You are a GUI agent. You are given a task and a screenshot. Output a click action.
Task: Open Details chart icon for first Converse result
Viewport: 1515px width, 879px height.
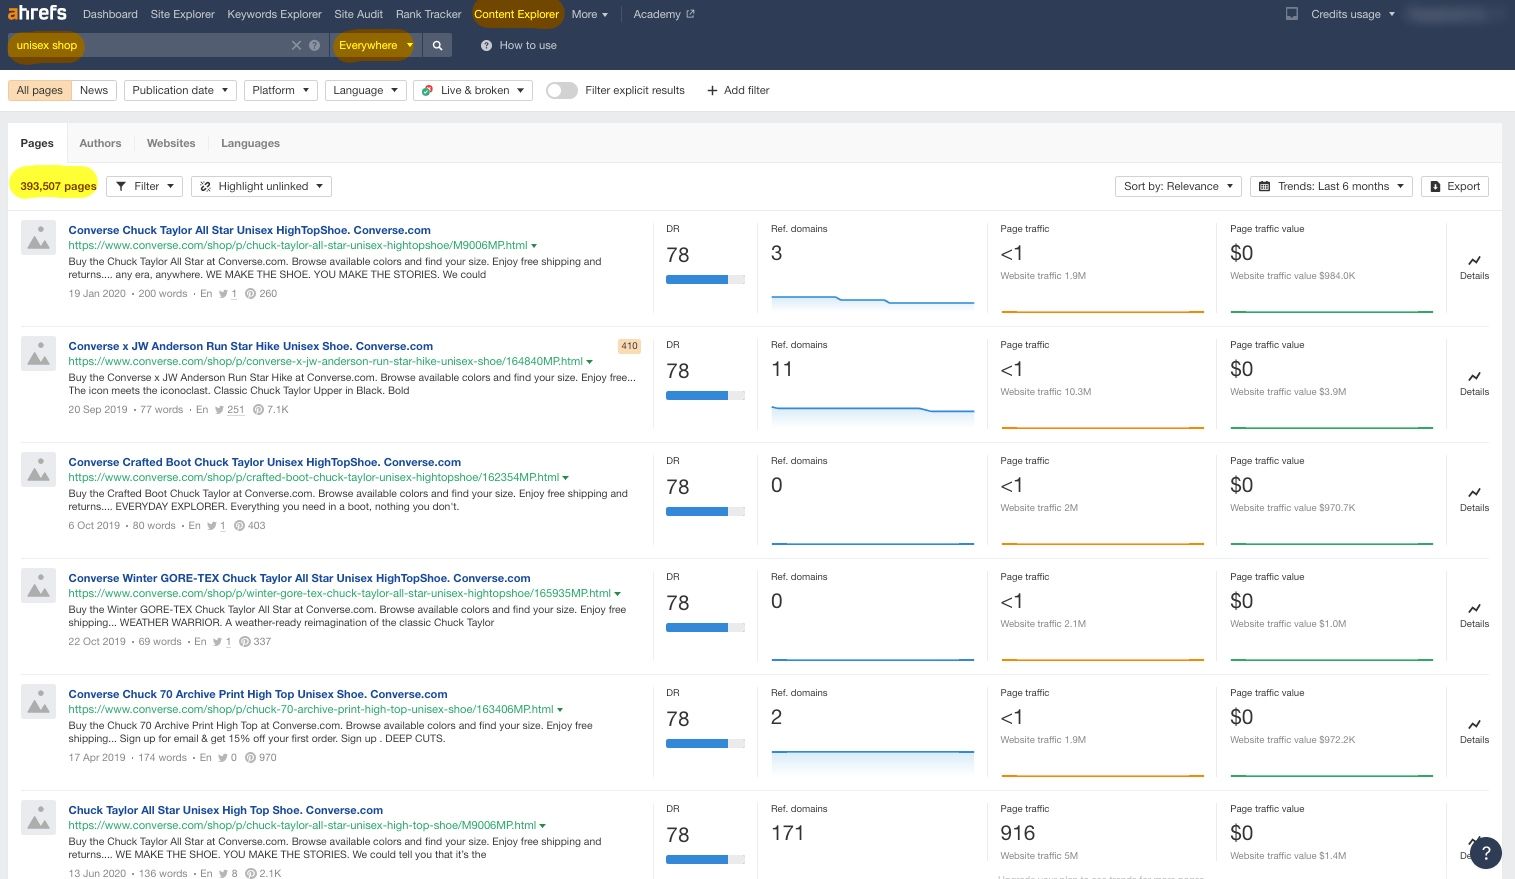point(1474,267)
